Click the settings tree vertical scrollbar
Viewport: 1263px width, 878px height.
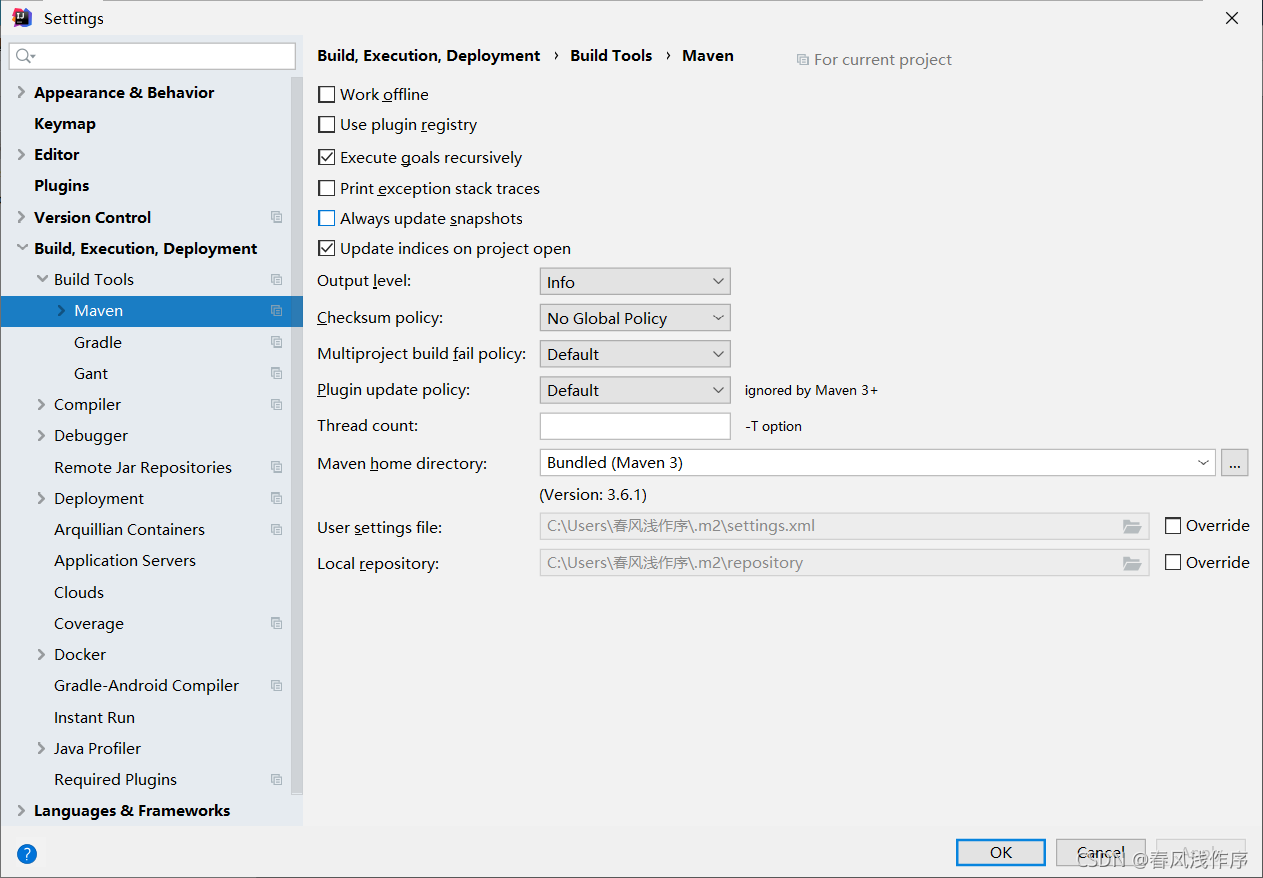click(x=296, y=438)
